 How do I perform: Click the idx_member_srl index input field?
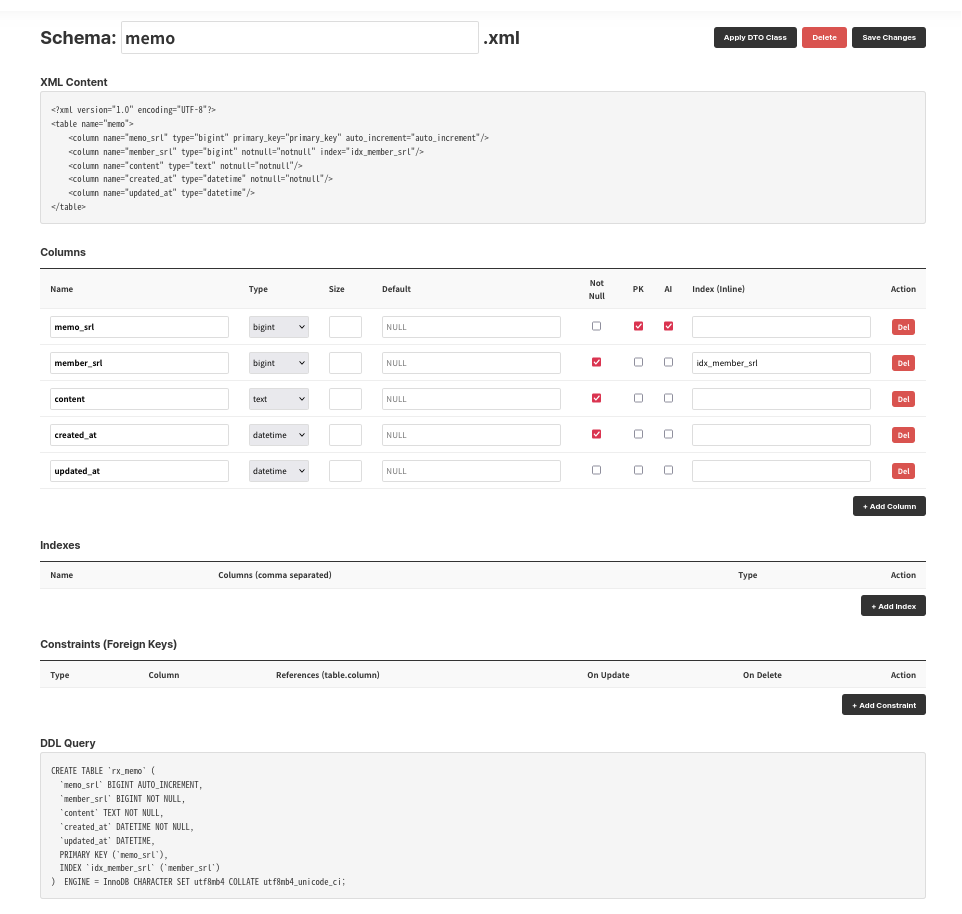(780, 363)
